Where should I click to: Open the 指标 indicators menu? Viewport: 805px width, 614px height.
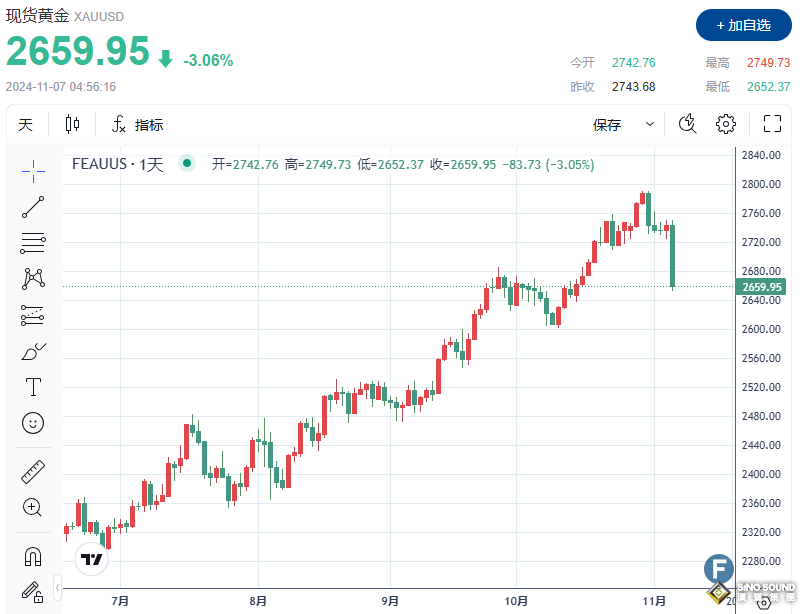pyautogui.click(x=137, y=124)
